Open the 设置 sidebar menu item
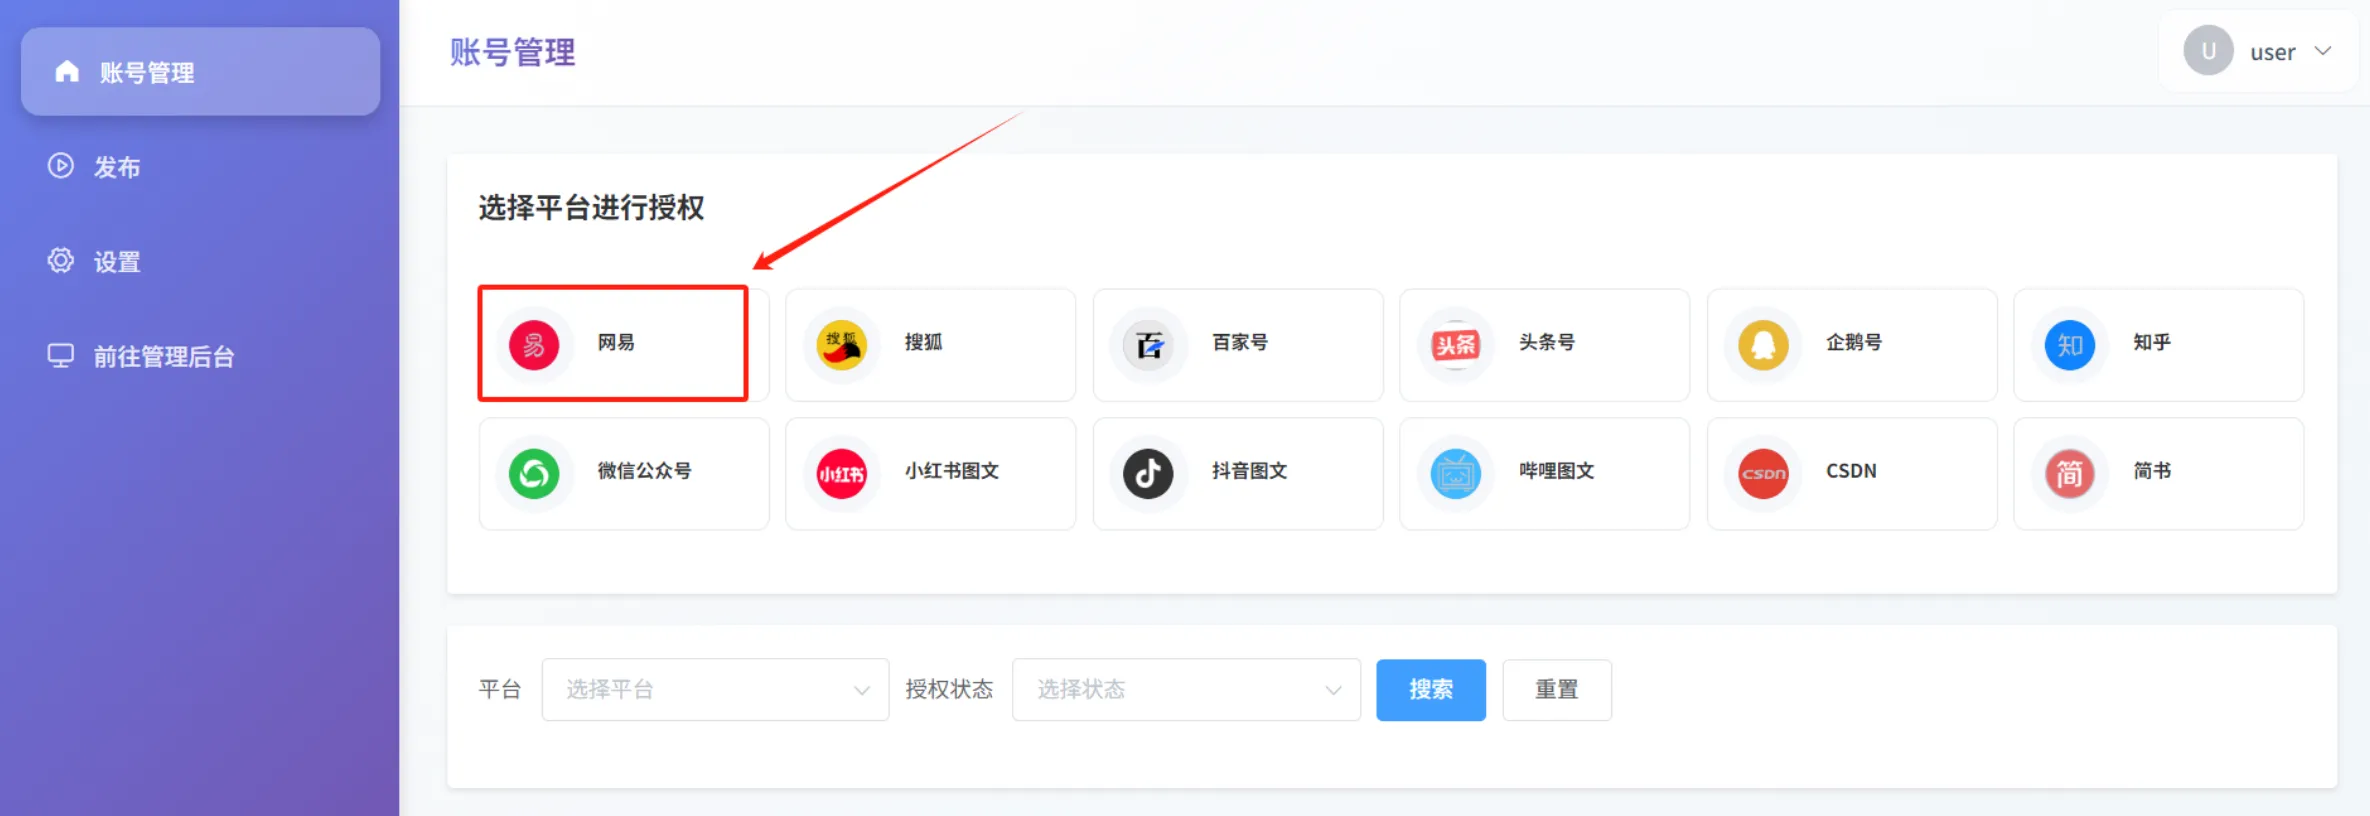The image size is (2370, 816). tap(200, 262)
